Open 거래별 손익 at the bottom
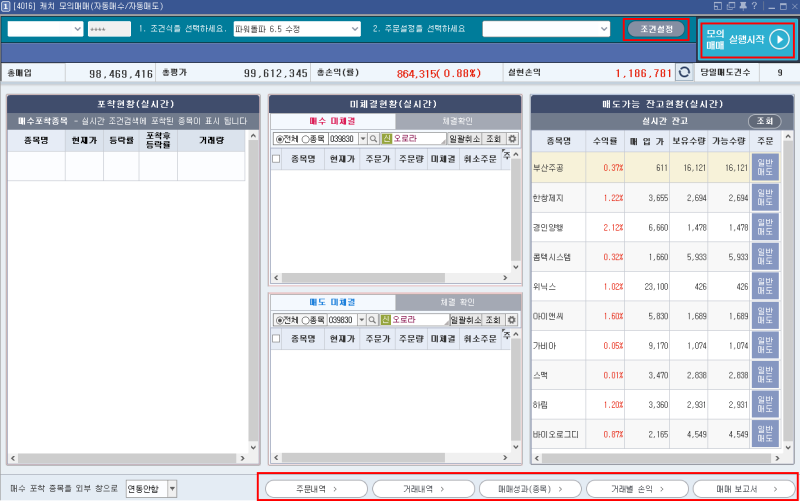The image size is (800, 501). click(637, 489)
